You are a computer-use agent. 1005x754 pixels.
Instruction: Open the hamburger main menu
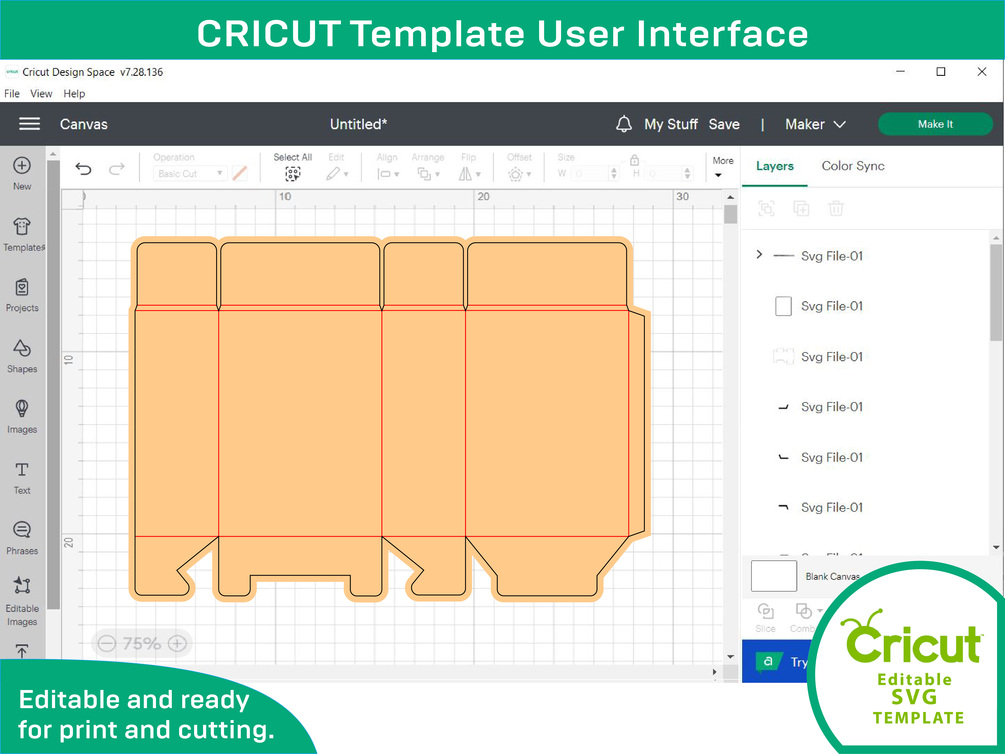[29, 124]
